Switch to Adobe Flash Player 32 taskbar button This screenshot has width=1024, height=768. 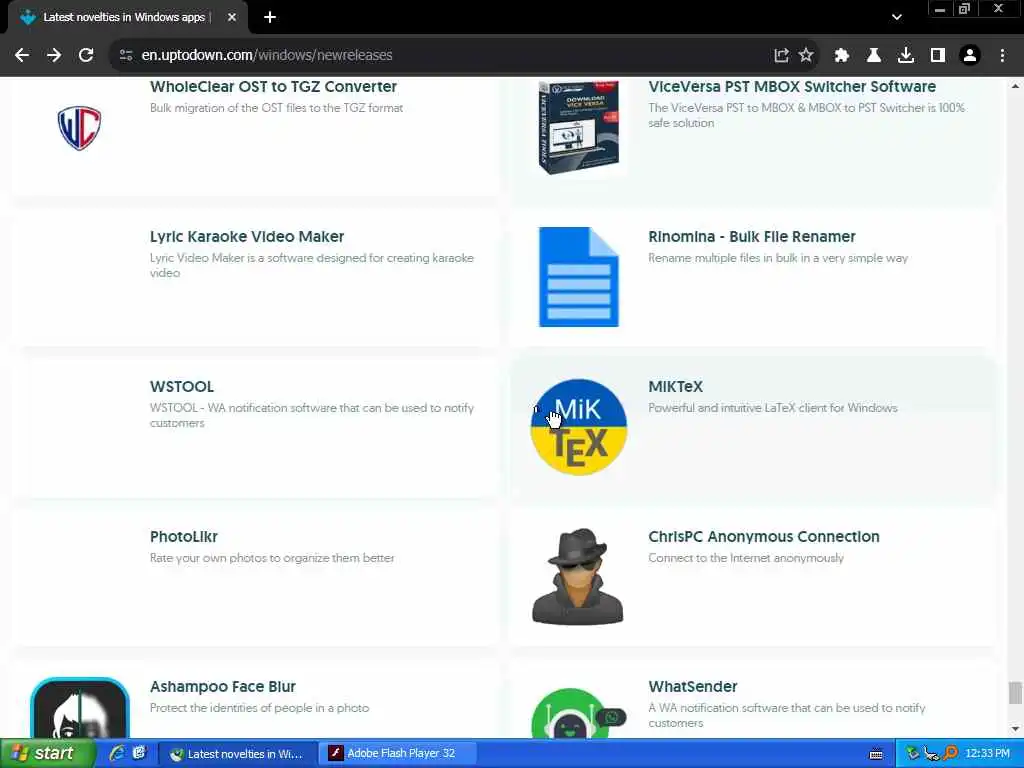399,754
